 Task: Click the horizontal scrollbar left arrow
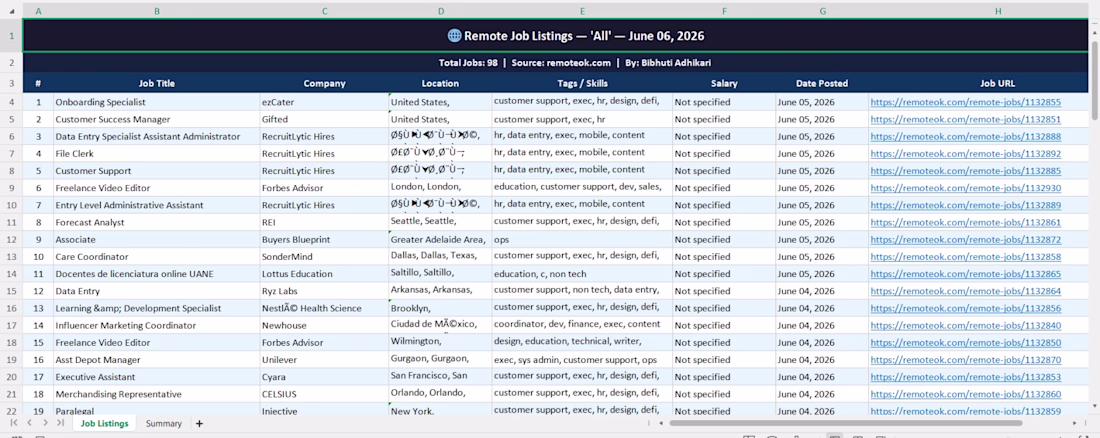tap(660, 423)
